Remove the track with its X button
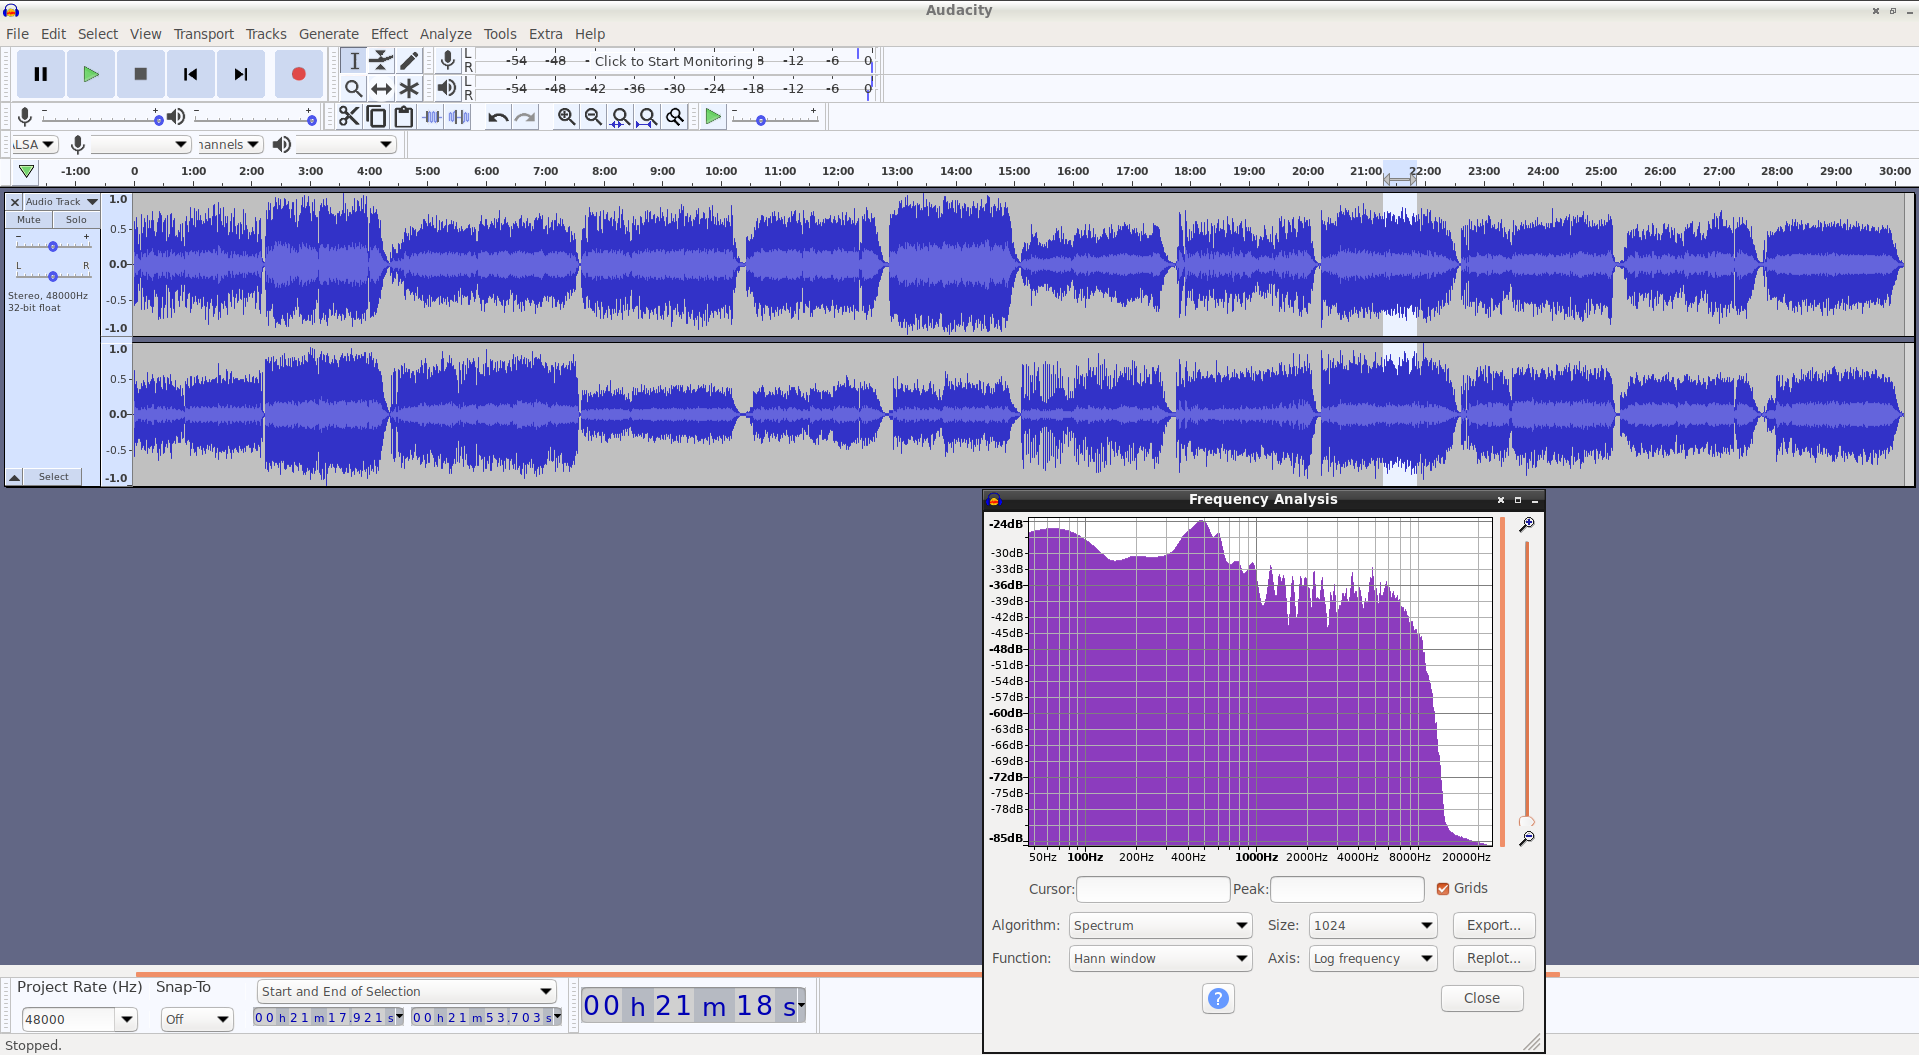This screenshot has height=1055, width=1919. click(x=15, y=202)
